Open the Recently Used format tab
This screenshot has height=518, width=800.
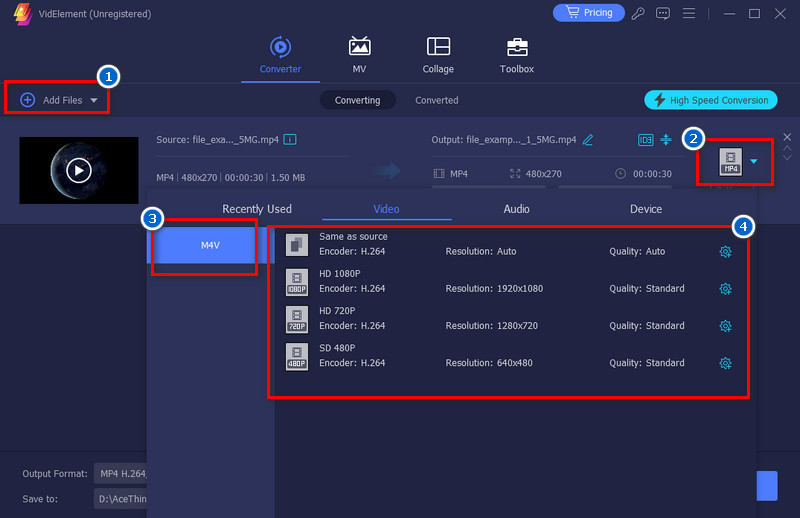pyautogui.click(x=257, y=209)
